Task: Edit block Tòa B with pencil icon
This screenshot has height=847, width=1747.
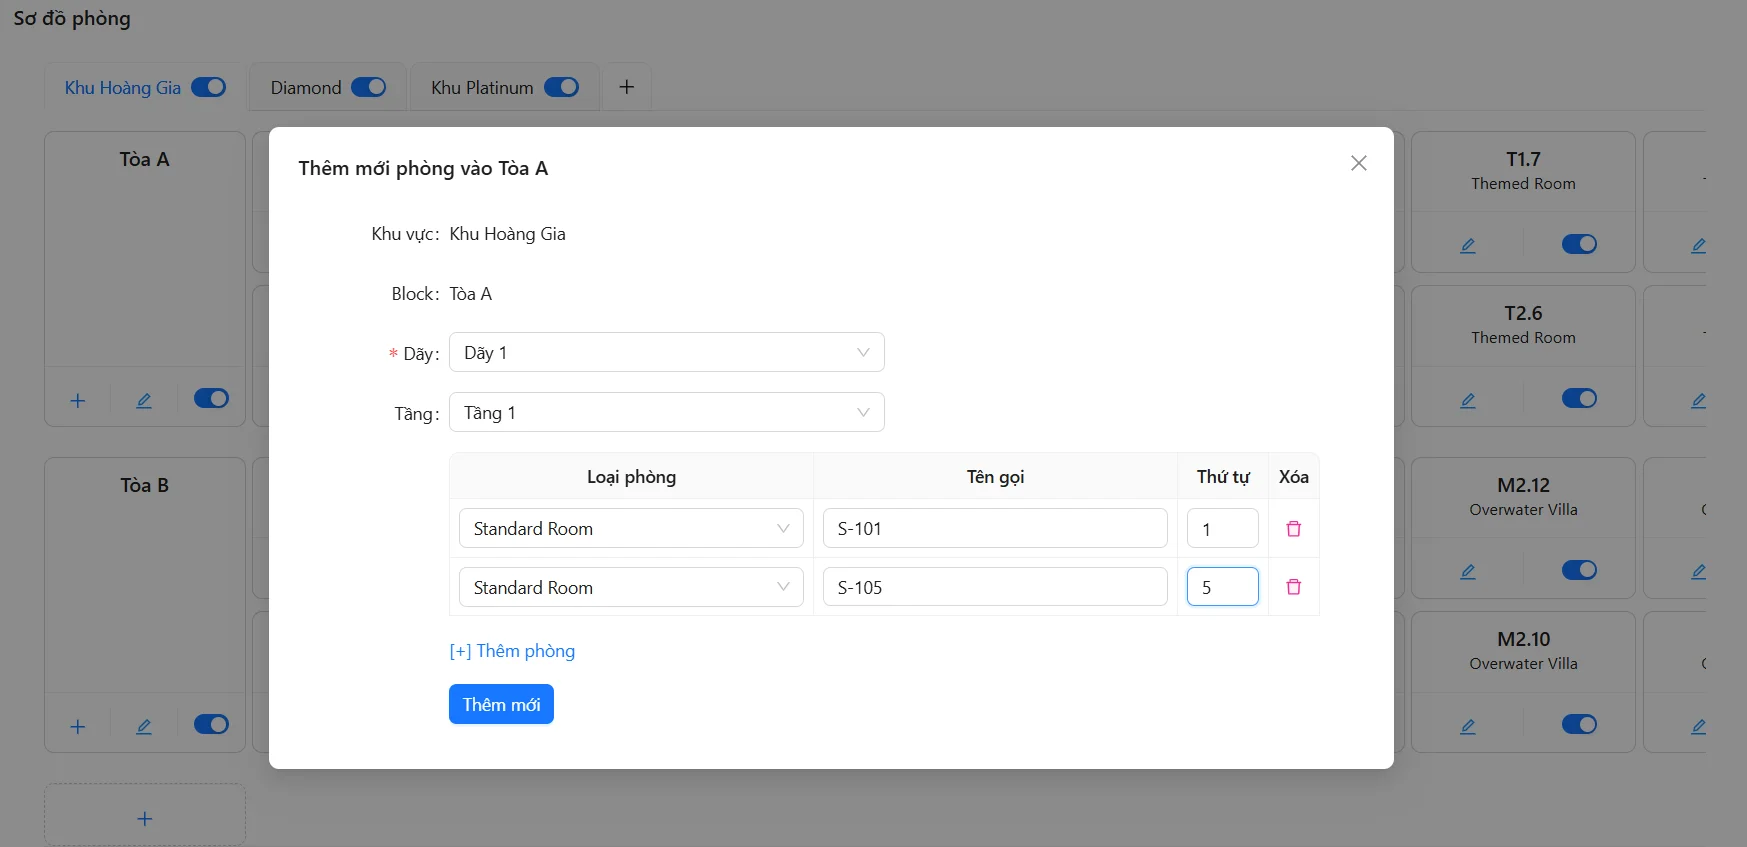Action: pos(144,726)
